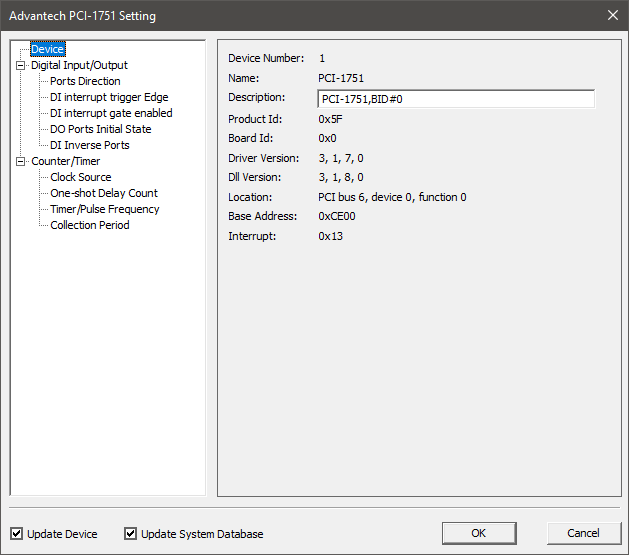Collapse the Digital Input/Output tree node
Viewport: 629px width, 555px height.
click(x=20, y=65)
